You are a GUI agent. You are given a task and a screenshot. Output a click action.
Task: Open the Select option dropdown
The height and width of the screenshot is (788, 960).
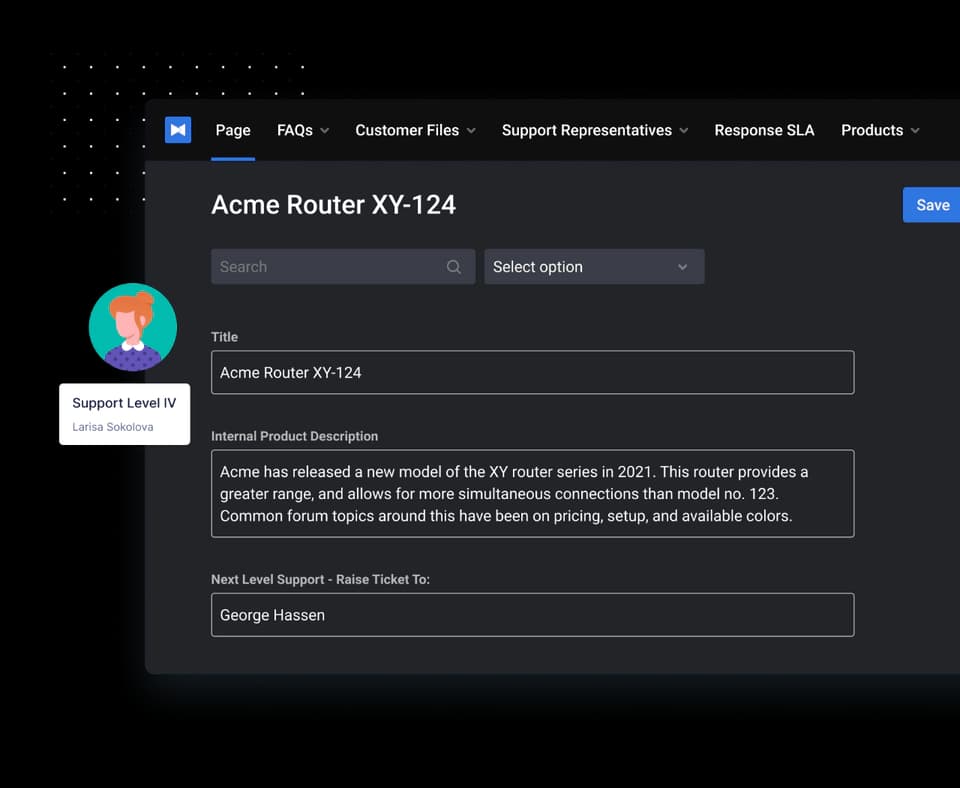(x=594, y=267)
